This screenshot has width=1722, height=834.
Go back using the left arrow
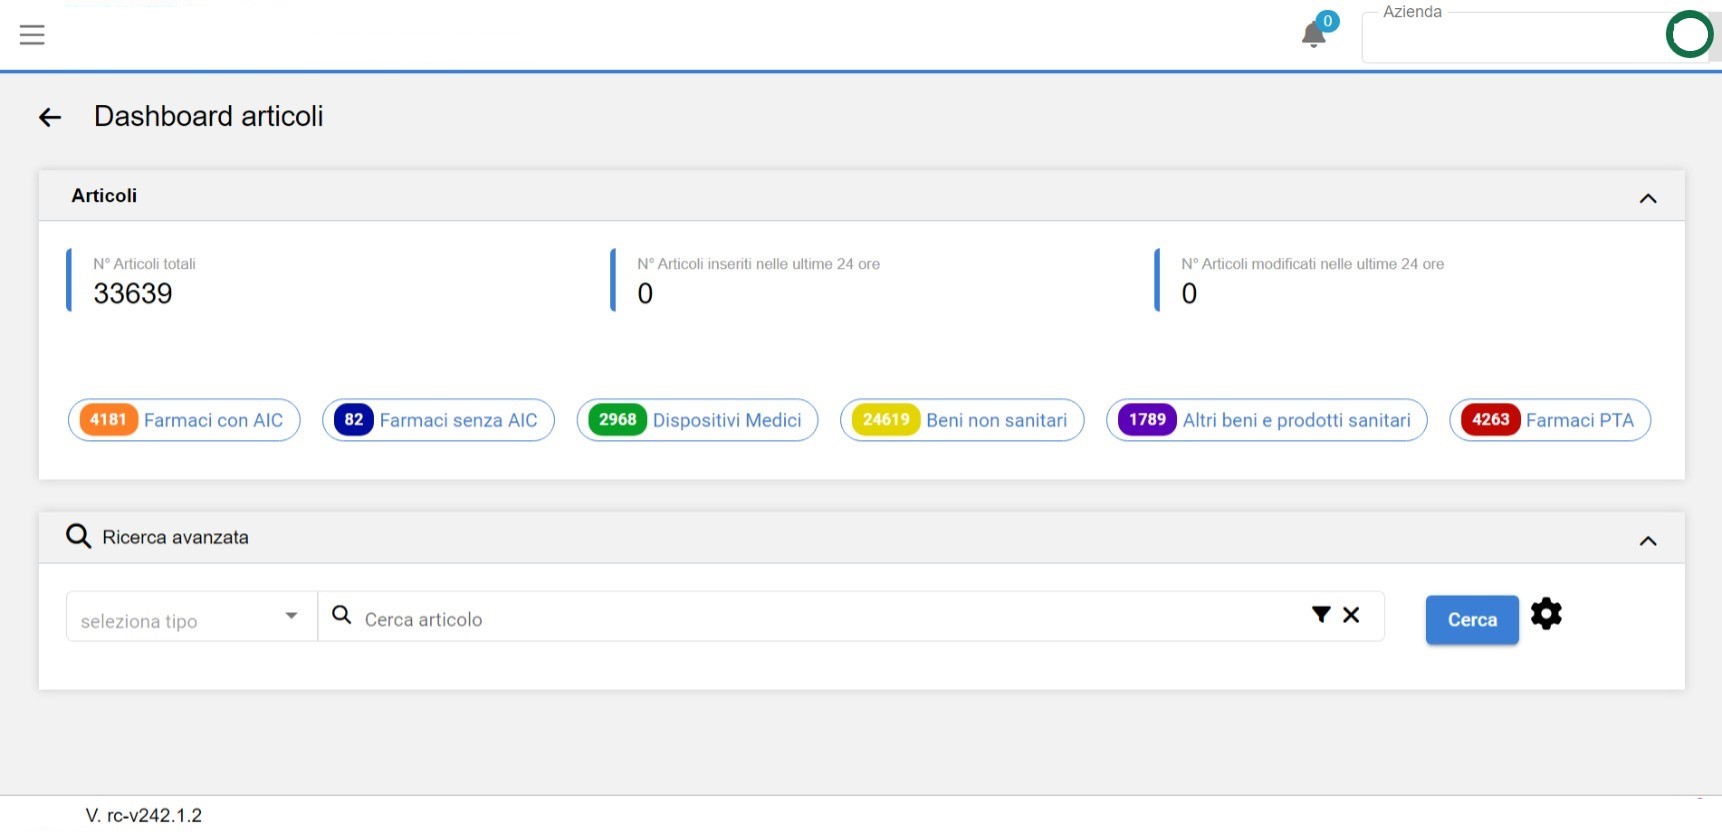point(50,117)
